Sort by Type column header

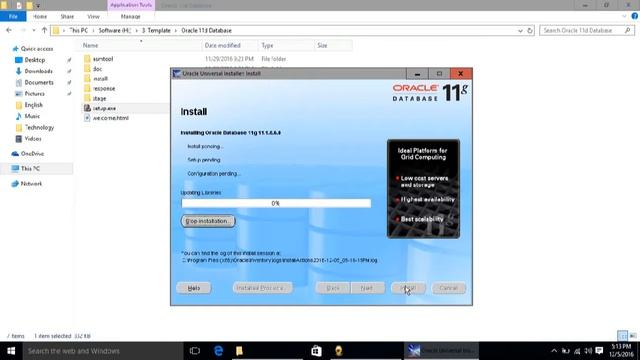point(267,45)
